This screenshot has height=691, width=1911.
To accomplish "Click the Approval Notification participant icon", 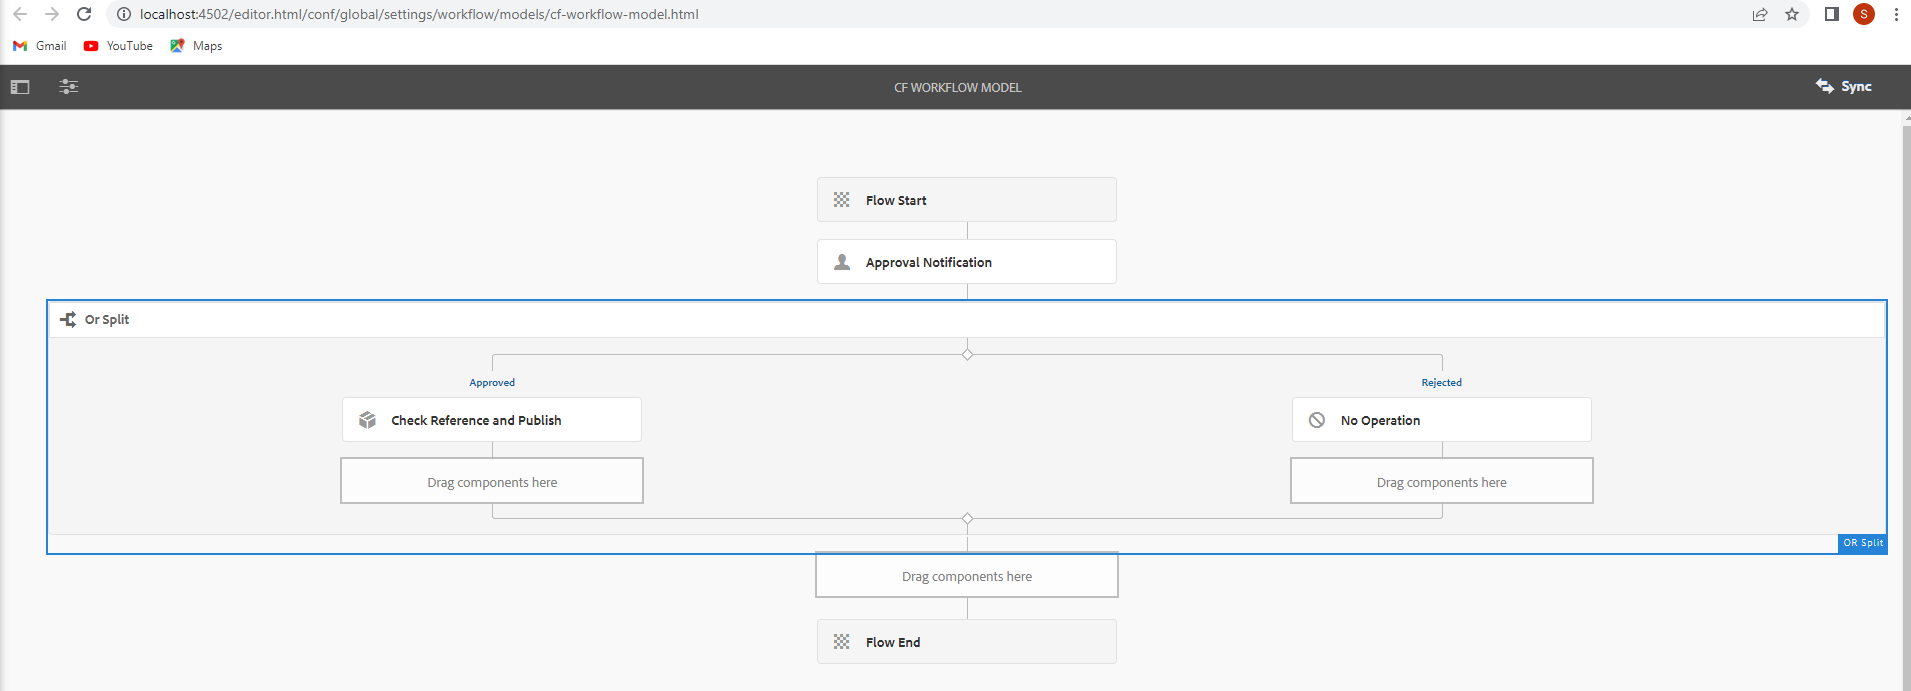I will (842, 262).
